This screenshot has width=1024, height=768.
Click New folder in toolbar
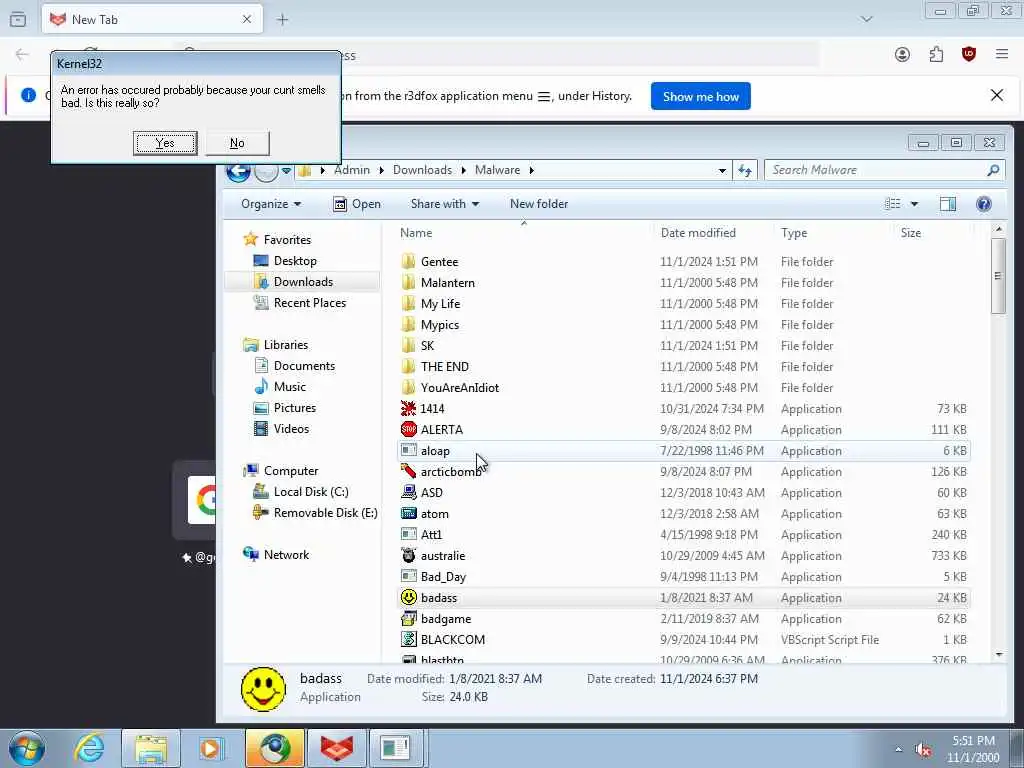(x=539, y=204)
